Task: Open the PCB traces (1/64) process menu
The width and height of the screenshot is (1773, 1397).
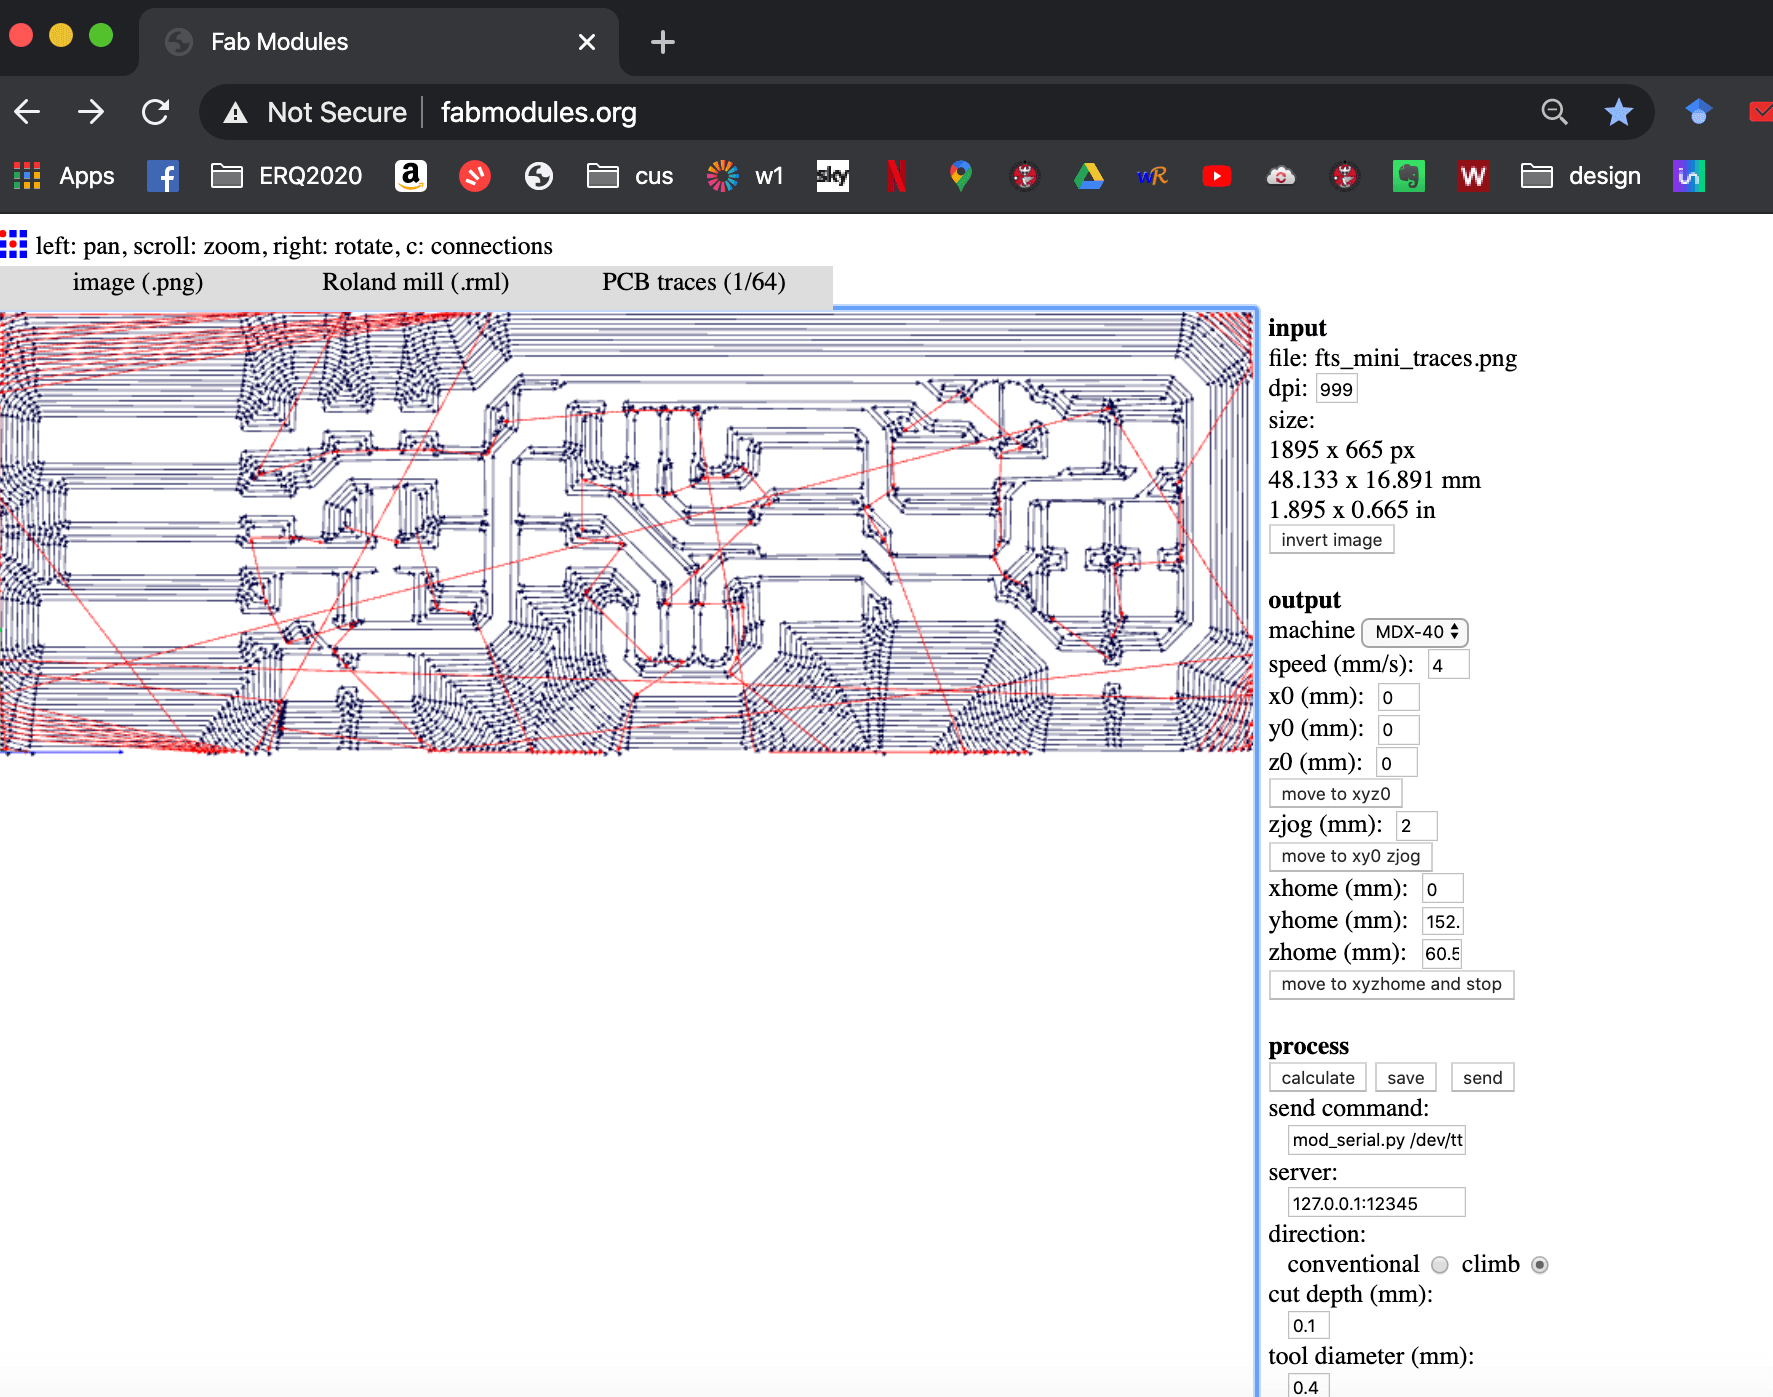Action: click(x=693, y=282)
